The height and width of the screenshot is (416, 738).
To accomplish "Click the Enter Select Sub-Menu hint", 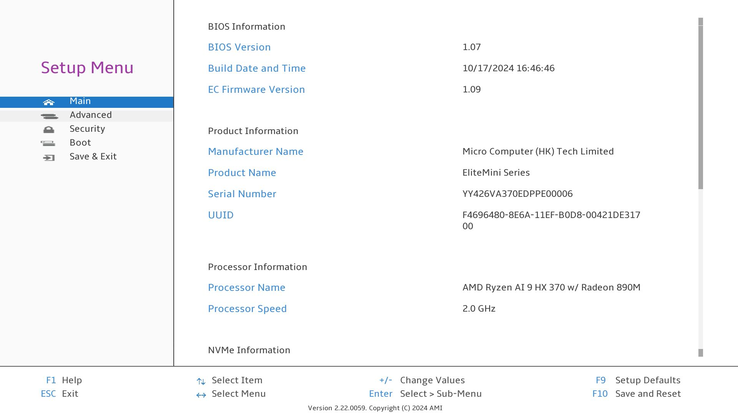I will click(425, 394).
